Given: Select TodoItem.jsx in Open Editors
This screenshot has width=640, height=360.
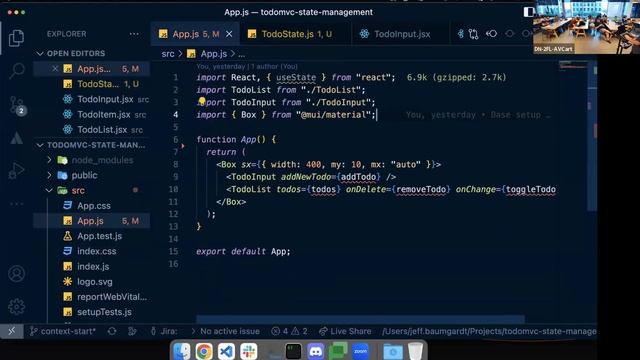Looking at the screenshot, I should point(91,114).
